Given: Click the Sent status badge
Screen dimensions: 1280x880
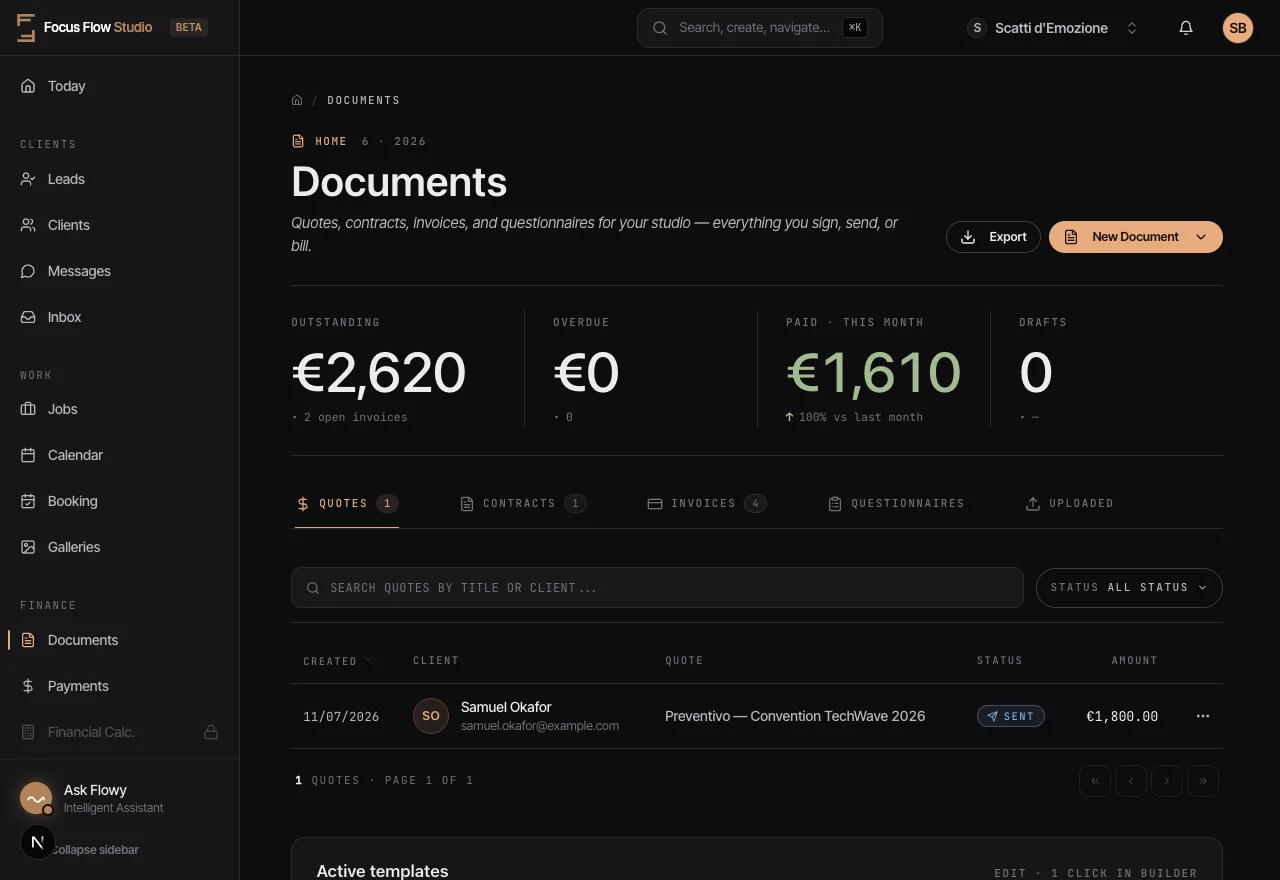Looking at the screenshot, I should point(1011,716).
